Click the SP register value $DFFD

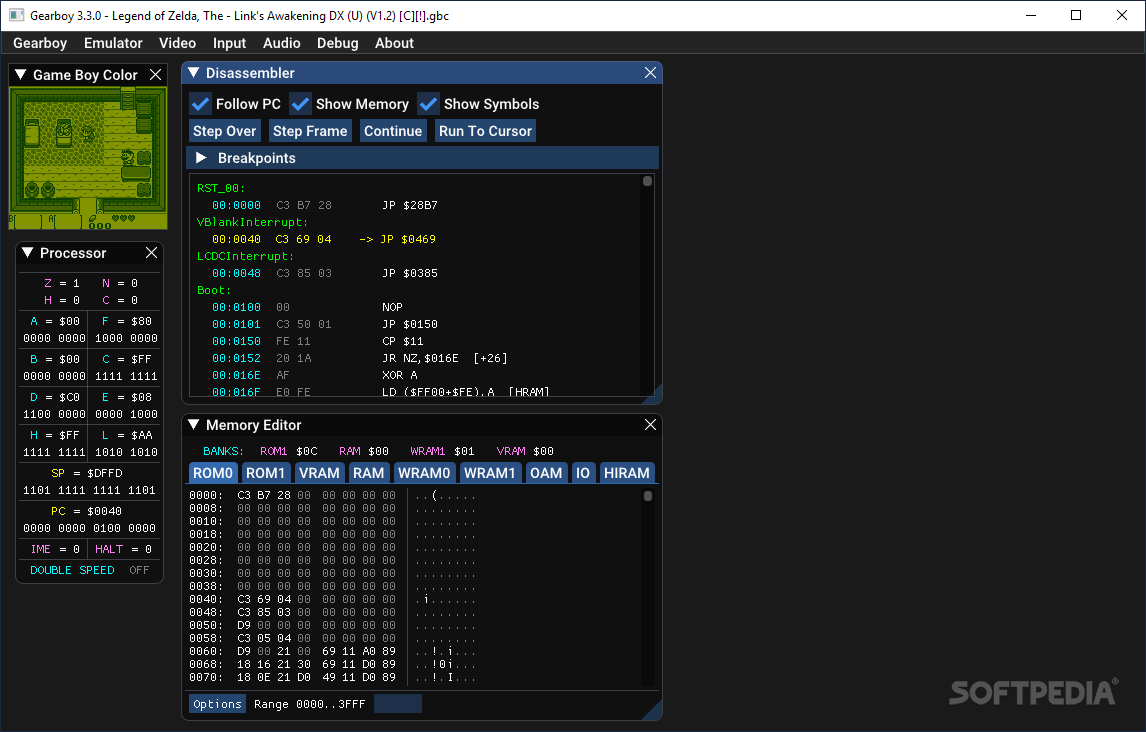(105, 473)
